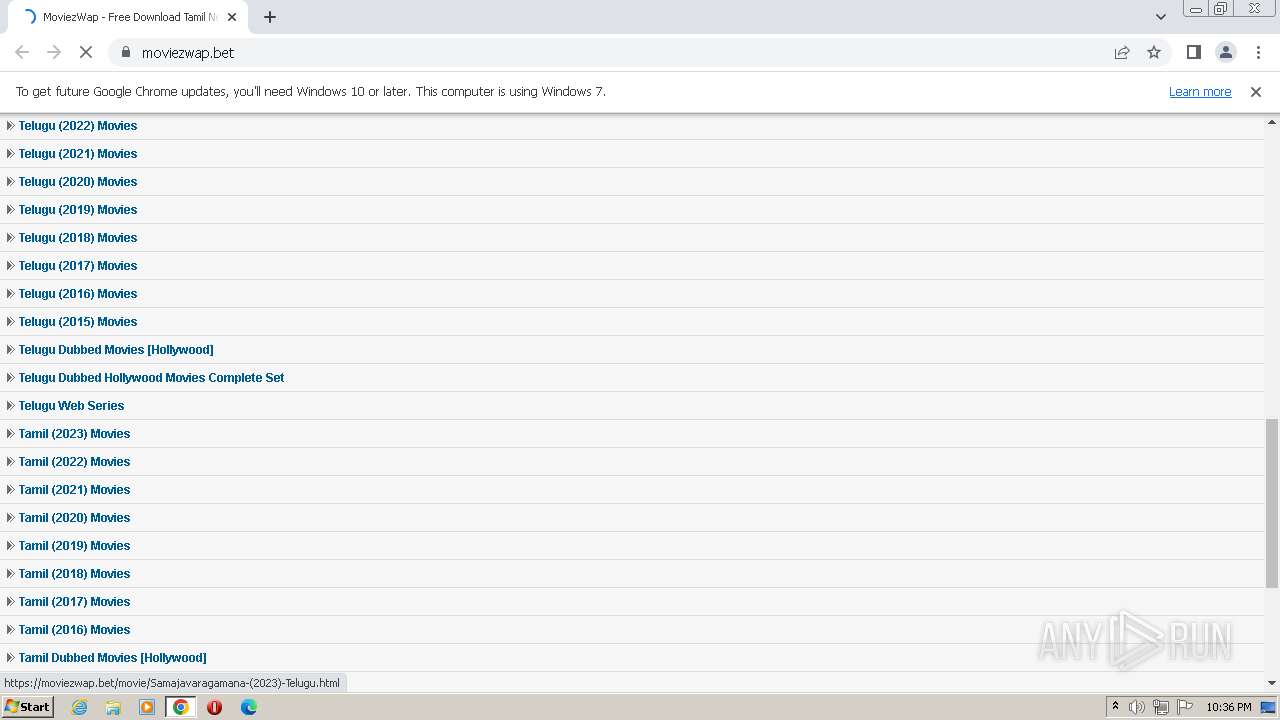This screenshot has height=720, width=1280.
Task: Open Tamil (2018) Movies link
Action: tap(74, 574)
